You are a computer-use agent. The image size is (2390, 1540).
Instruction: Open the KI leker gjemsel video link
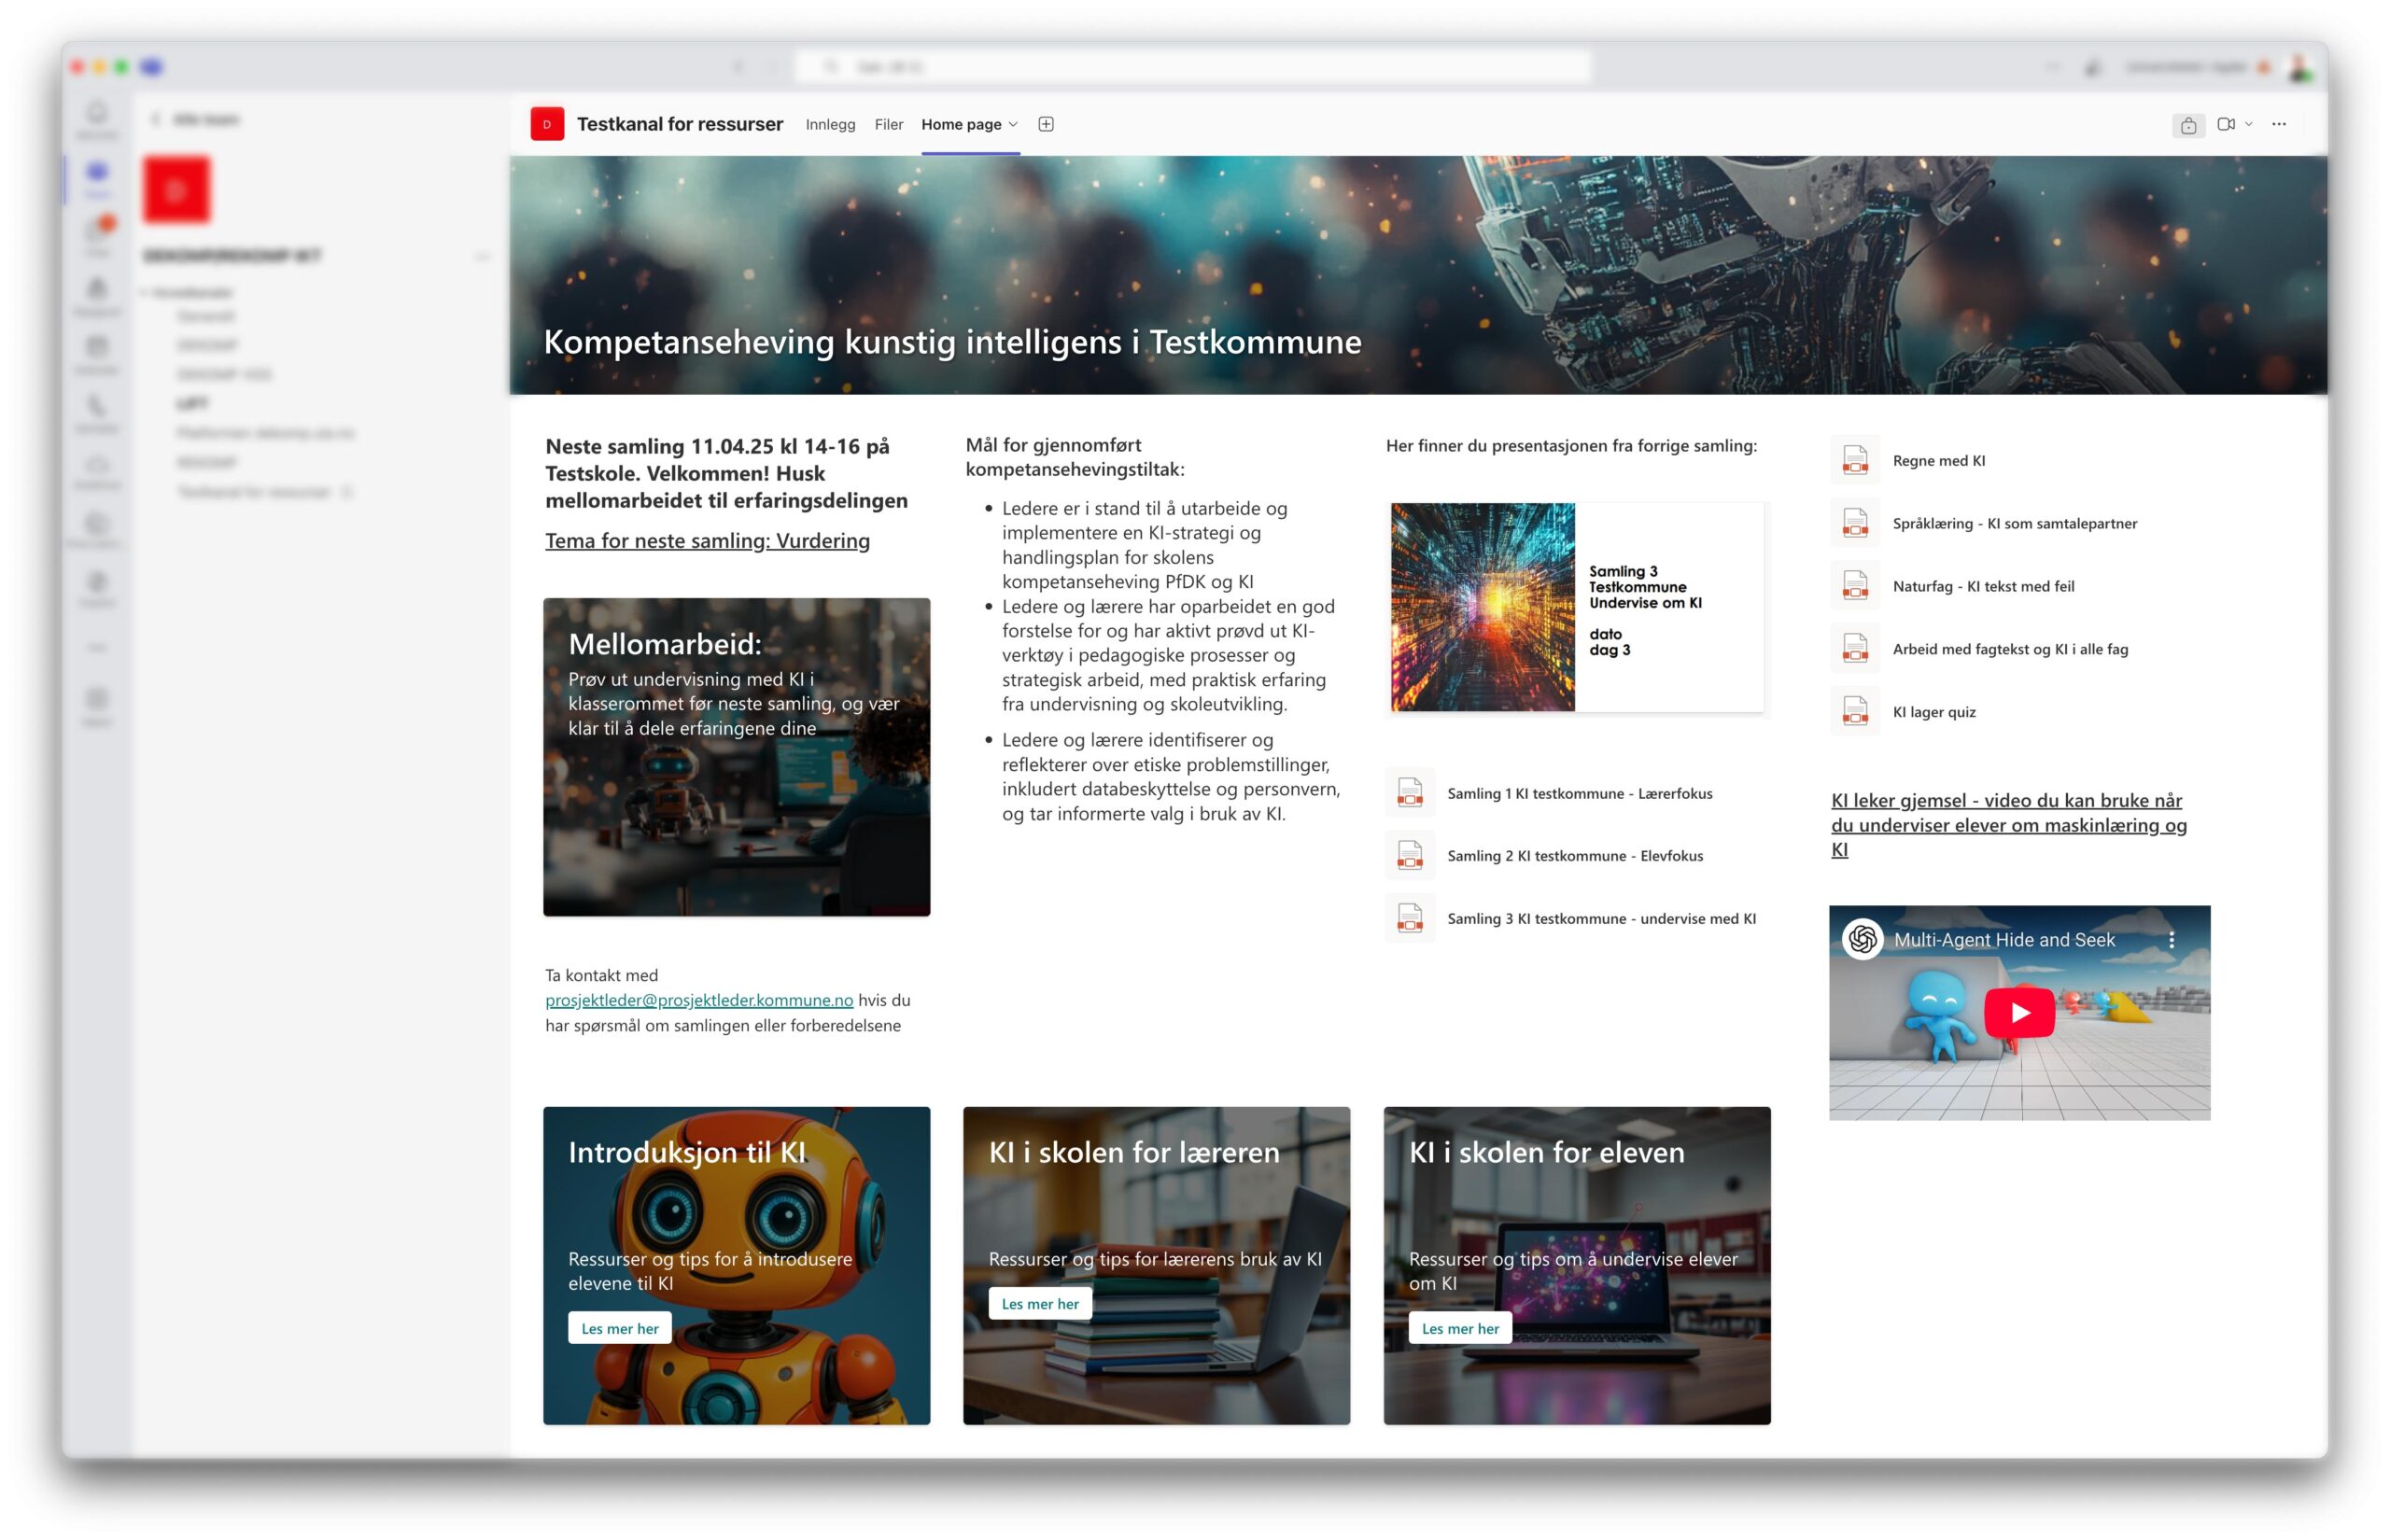pos(2008,825)
